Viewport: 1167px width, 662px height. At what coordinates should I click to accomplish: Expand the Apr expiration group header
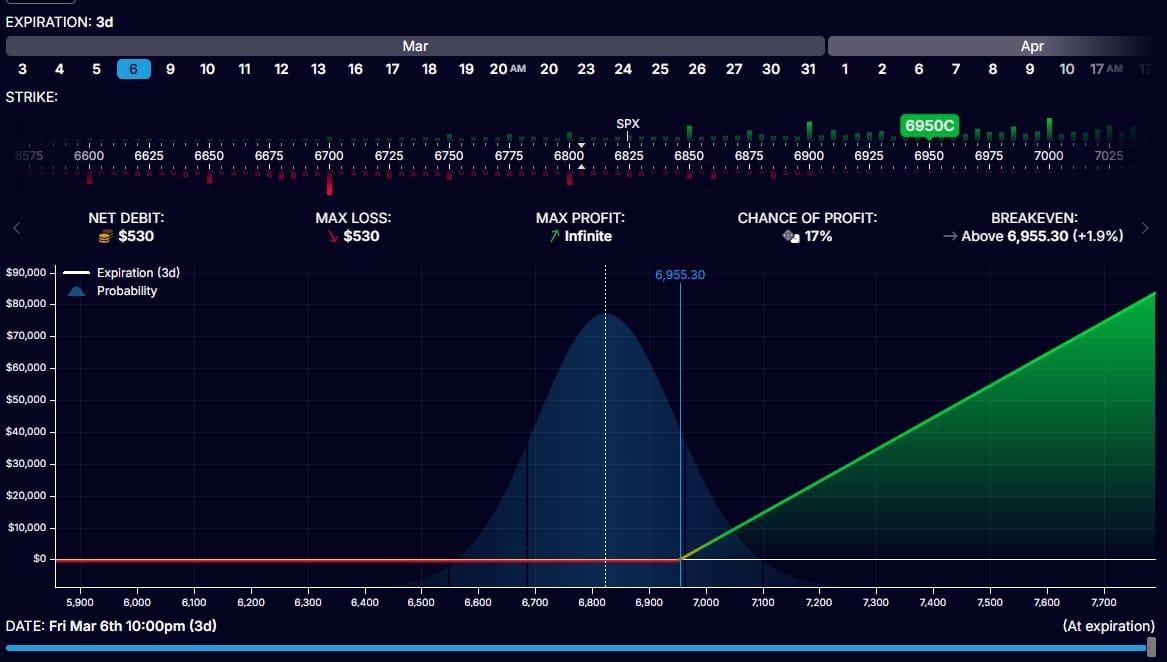click(x=1032, y=46)
